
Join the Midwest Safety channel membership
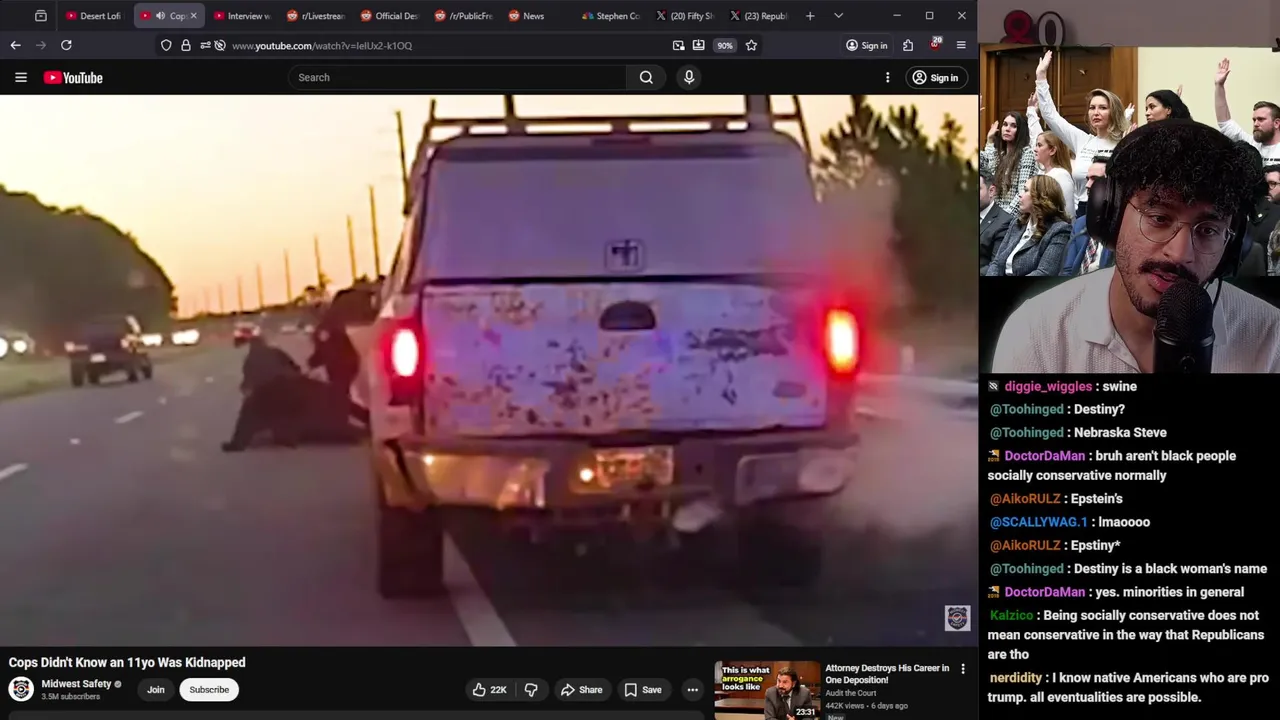(156, 689)
